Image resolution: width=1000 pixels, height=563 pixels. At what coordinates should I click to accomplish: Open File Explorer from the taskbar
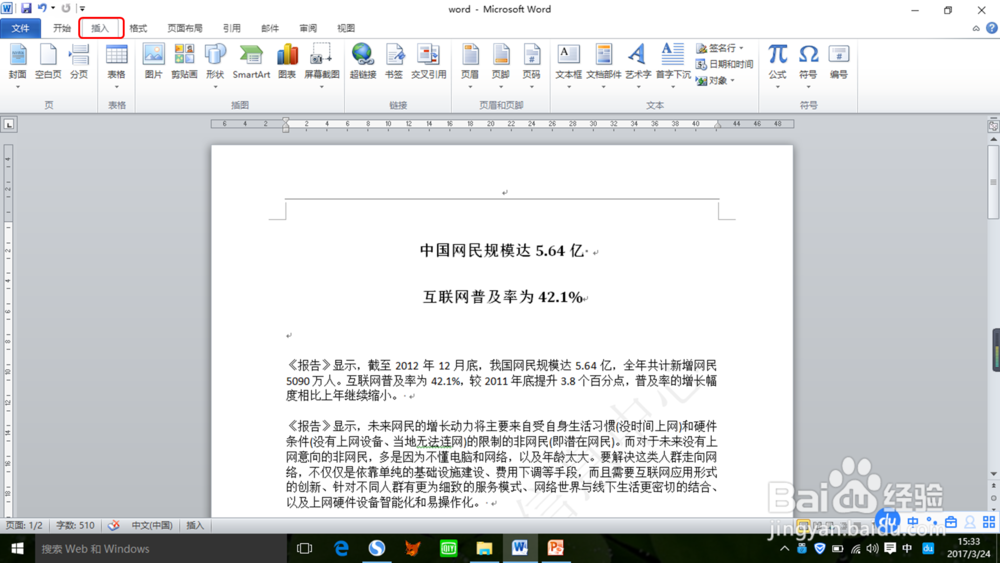484,548
